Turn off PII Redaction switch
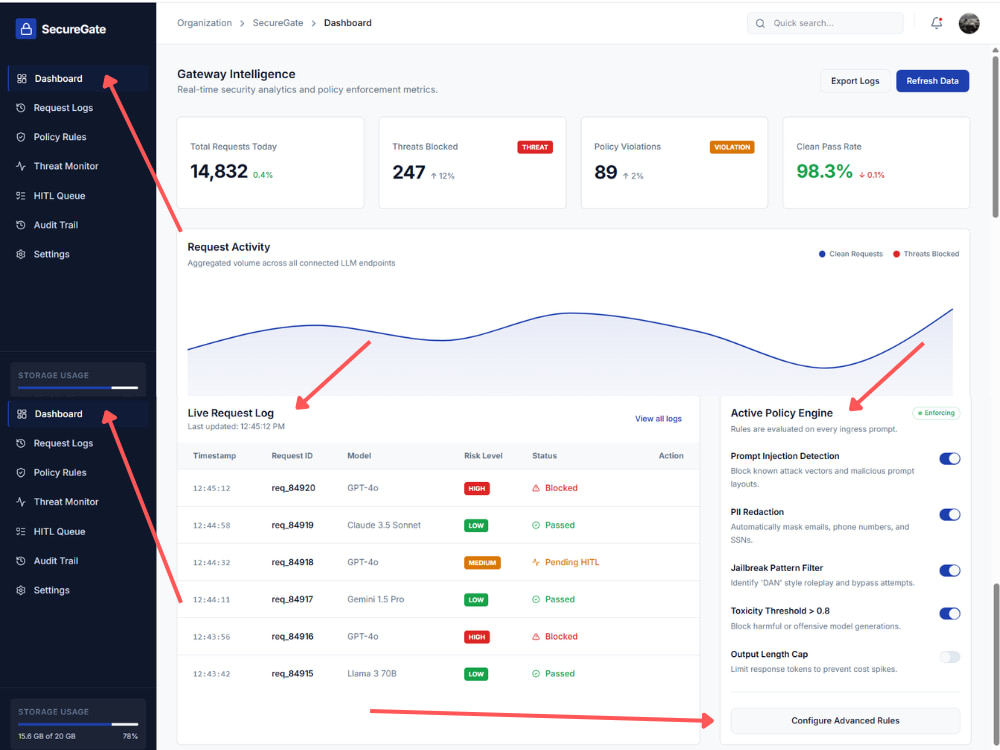 click(950, 515)
